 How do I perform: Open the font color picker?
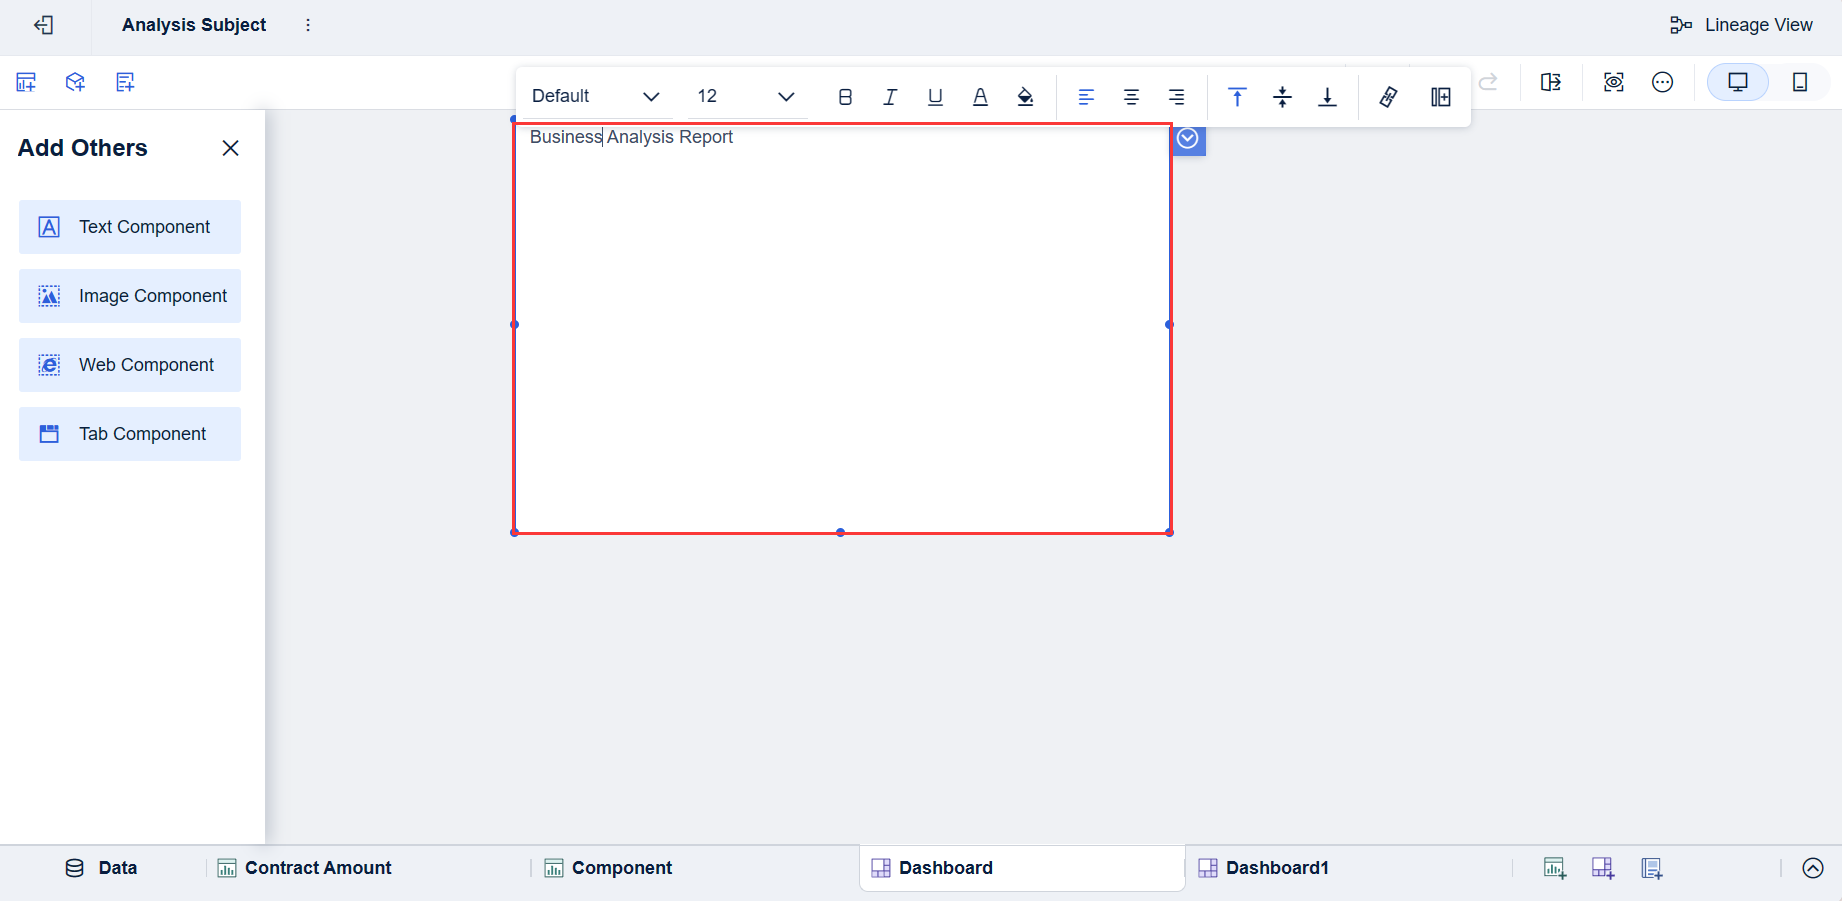[x=980, y=96]
